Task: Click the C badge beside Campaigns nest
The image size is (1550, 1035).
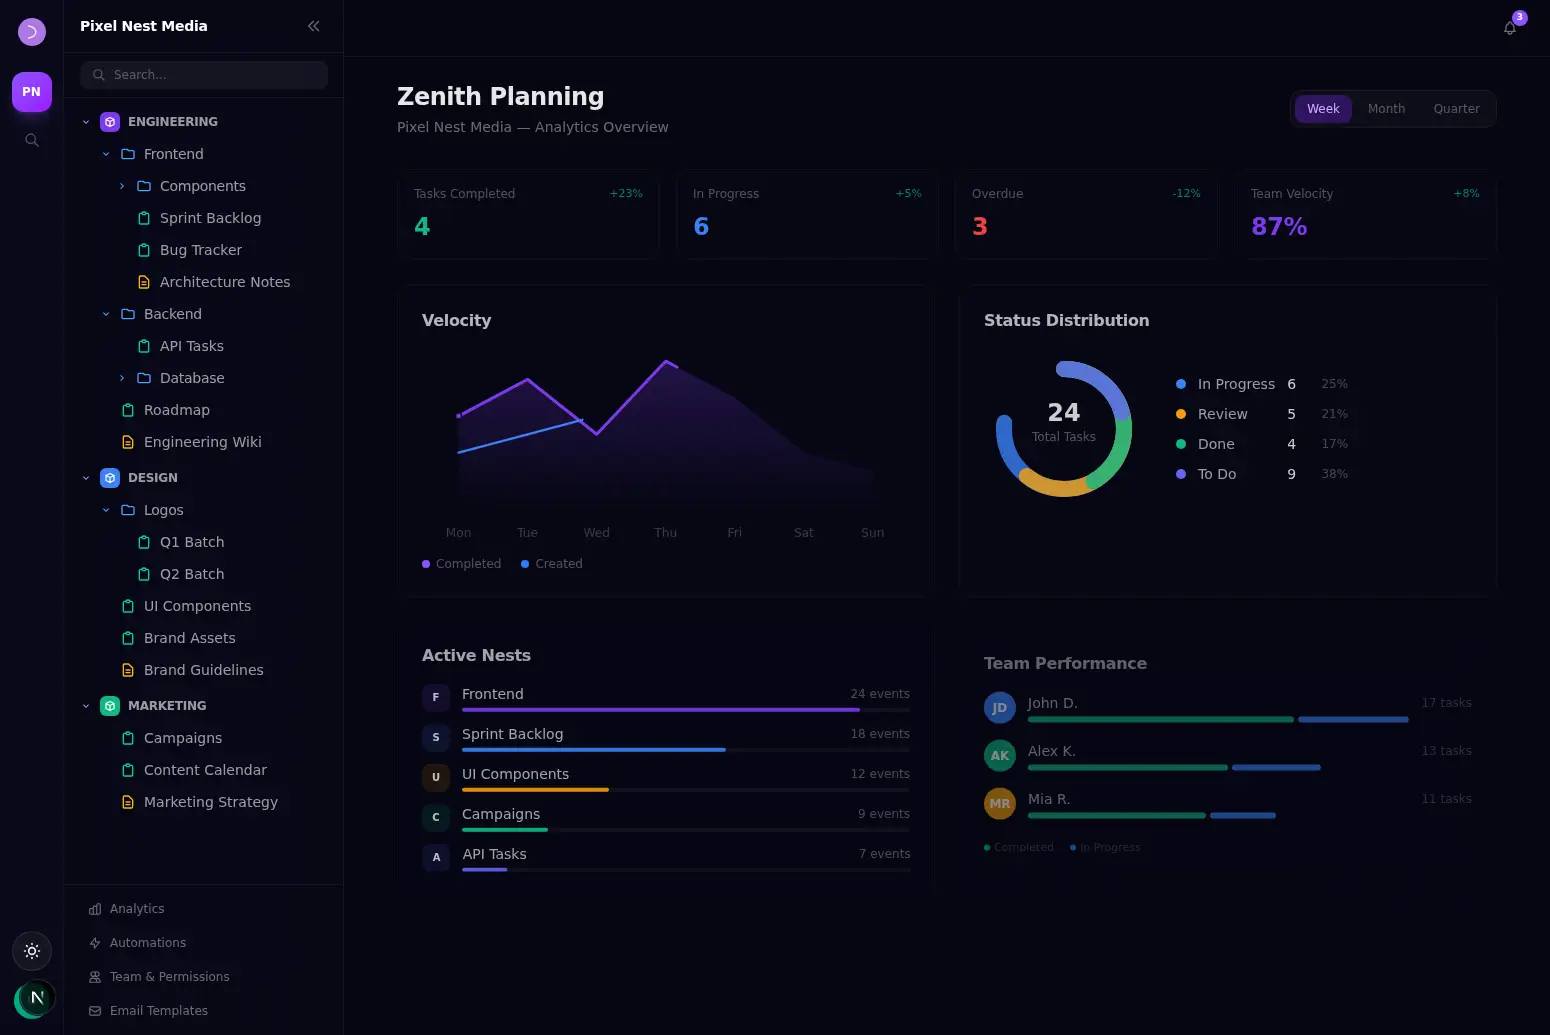Action: (x=436, y=817)
